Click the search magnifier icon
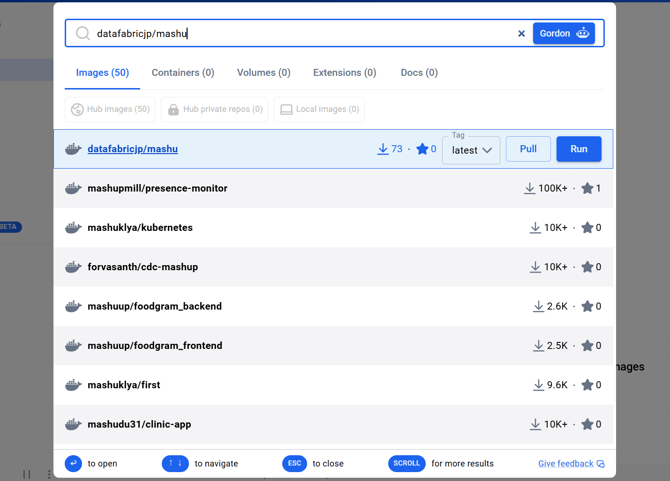Viewport: 670px width, 481px height. pos(82,33)
